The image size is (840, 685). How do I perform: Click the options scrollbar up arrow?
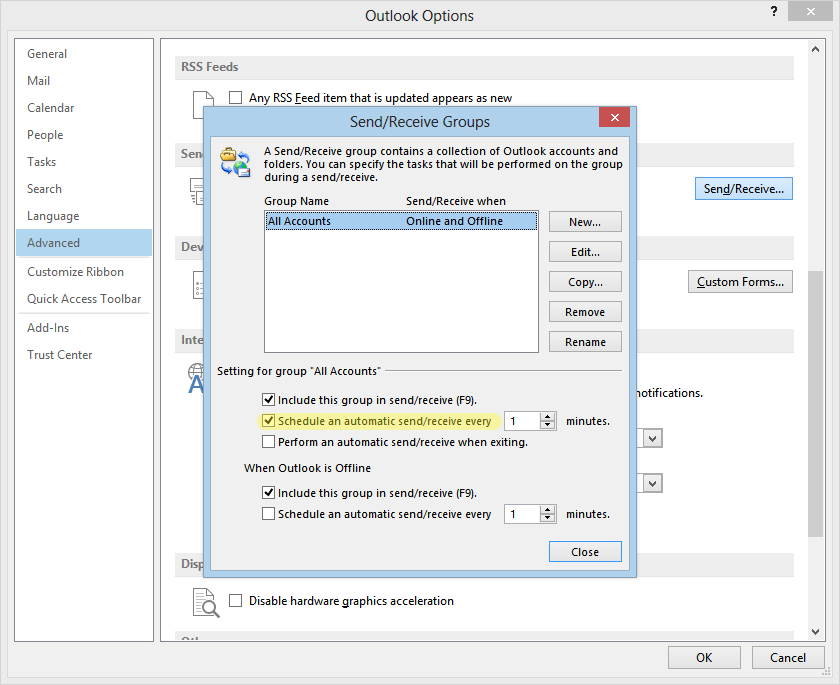[x=815, y=49]
